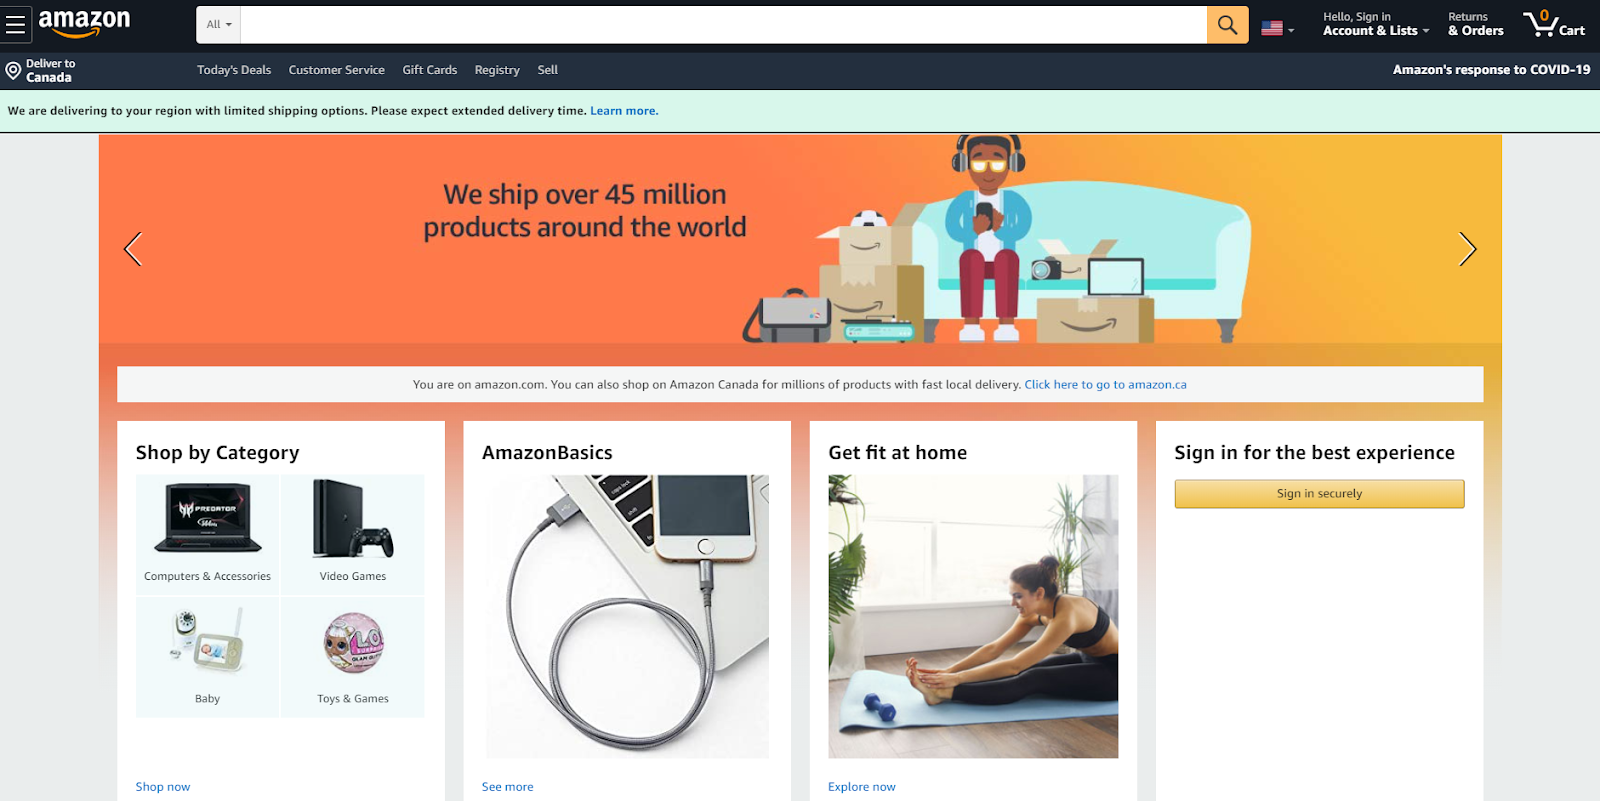Show the previous banner slide arrow

(x=132, y=249)
